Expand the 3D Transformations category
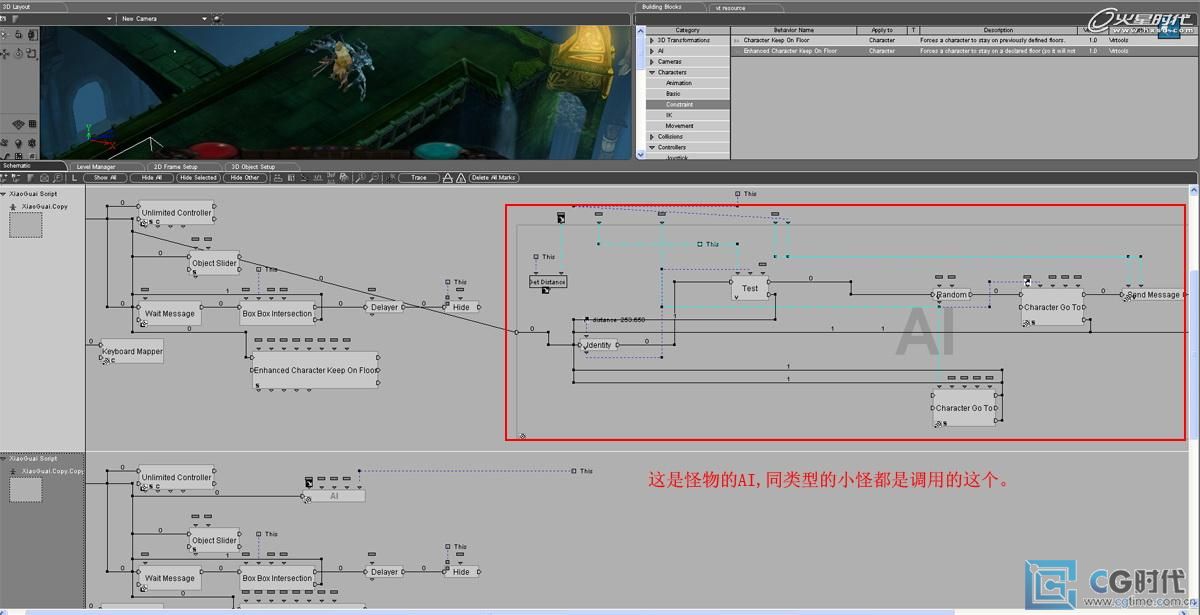 pyautogui.click(x=652, y=40)
